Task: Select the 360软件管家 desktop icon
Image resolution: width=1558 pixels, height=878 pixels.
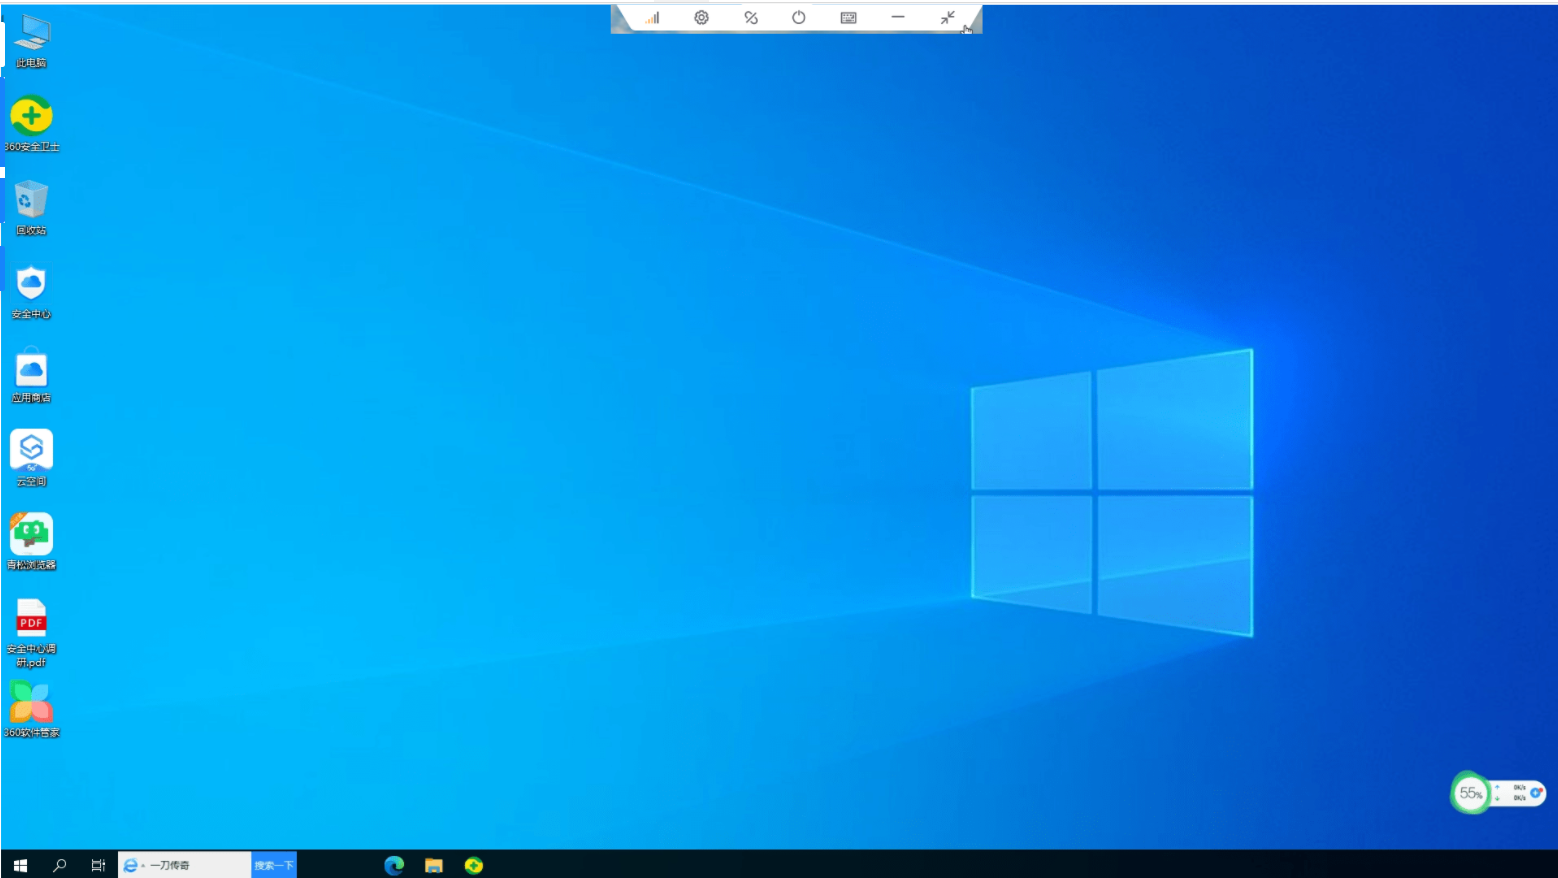Action: point(32,709)
